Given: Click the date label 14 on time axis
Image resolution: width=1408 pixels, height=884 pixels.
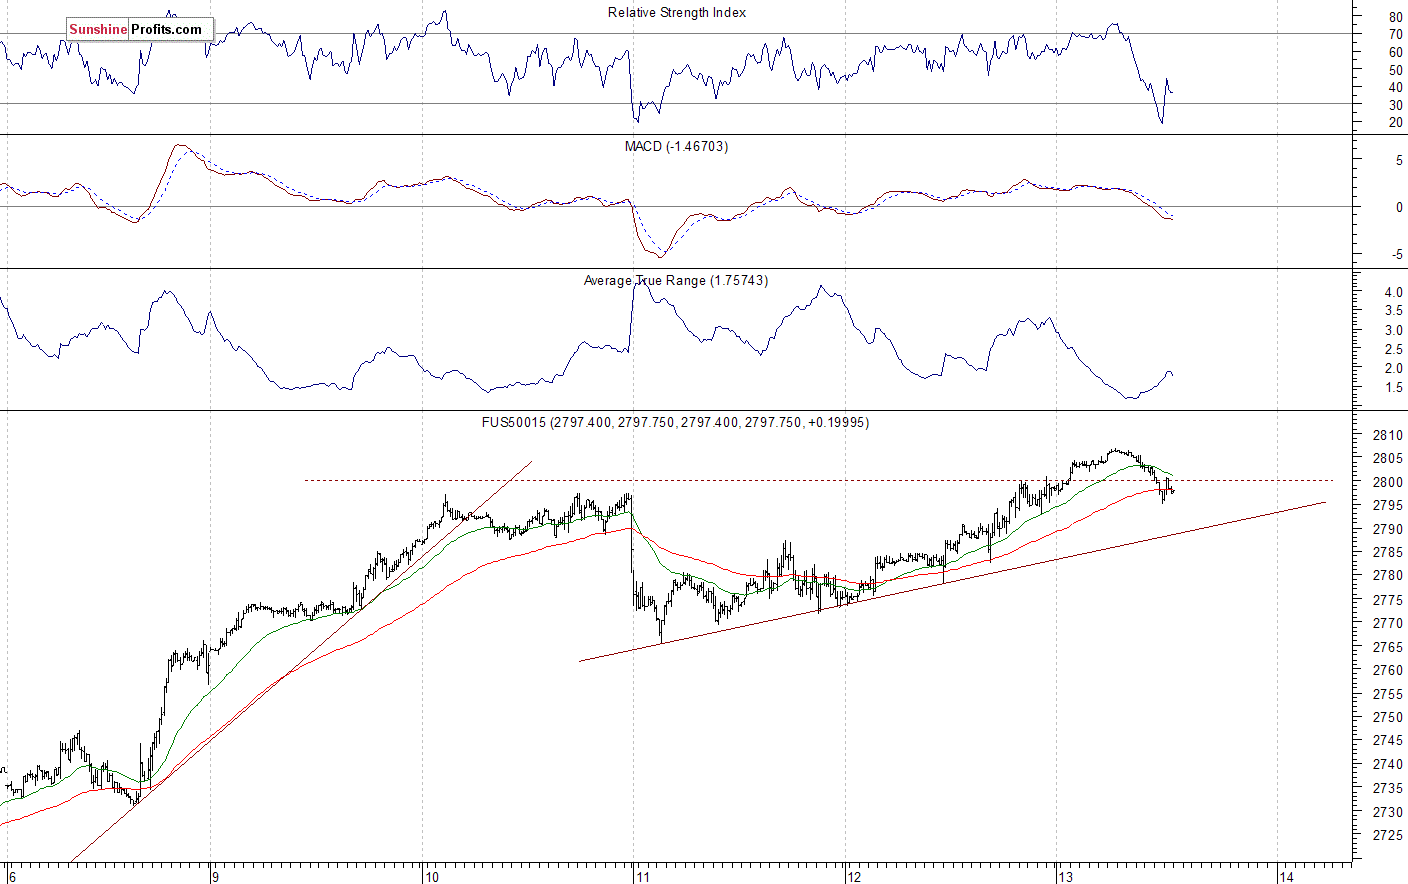Looking at the screenshot, I should click(1287, 877).
